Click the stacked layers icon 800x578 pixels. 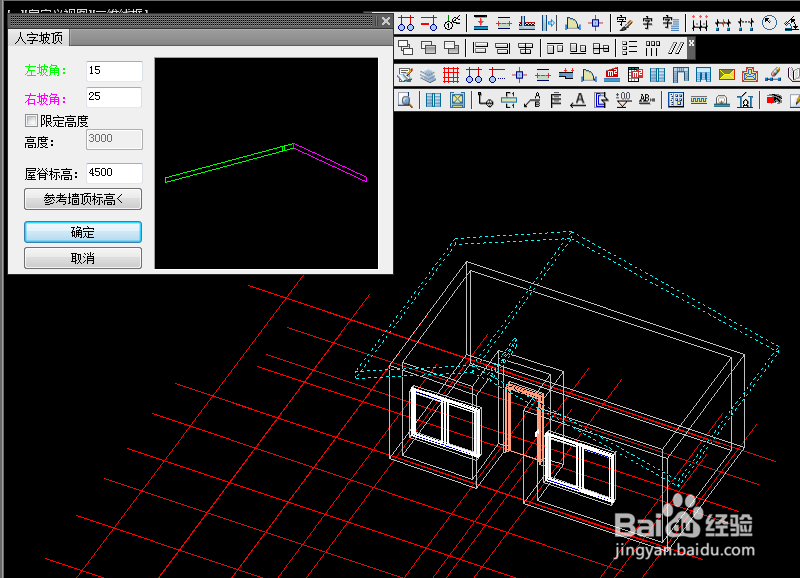[428, 75]
